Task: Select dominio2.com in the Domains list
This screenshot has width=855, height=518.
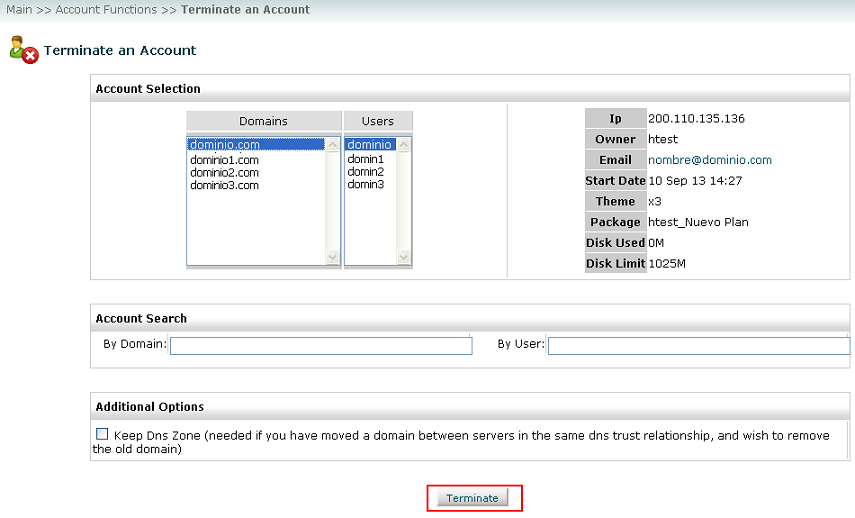Action: point(224,172)
